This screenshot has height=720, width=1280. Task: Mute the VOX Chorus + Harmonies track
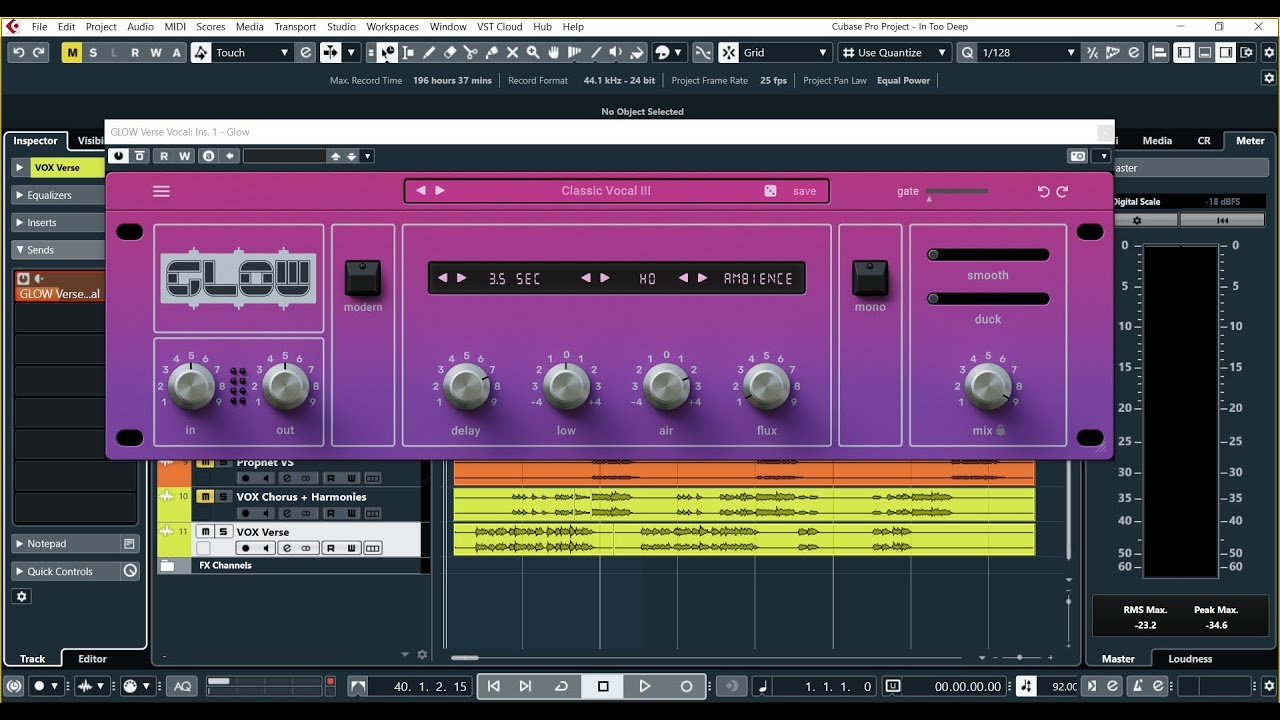point(205,496)
